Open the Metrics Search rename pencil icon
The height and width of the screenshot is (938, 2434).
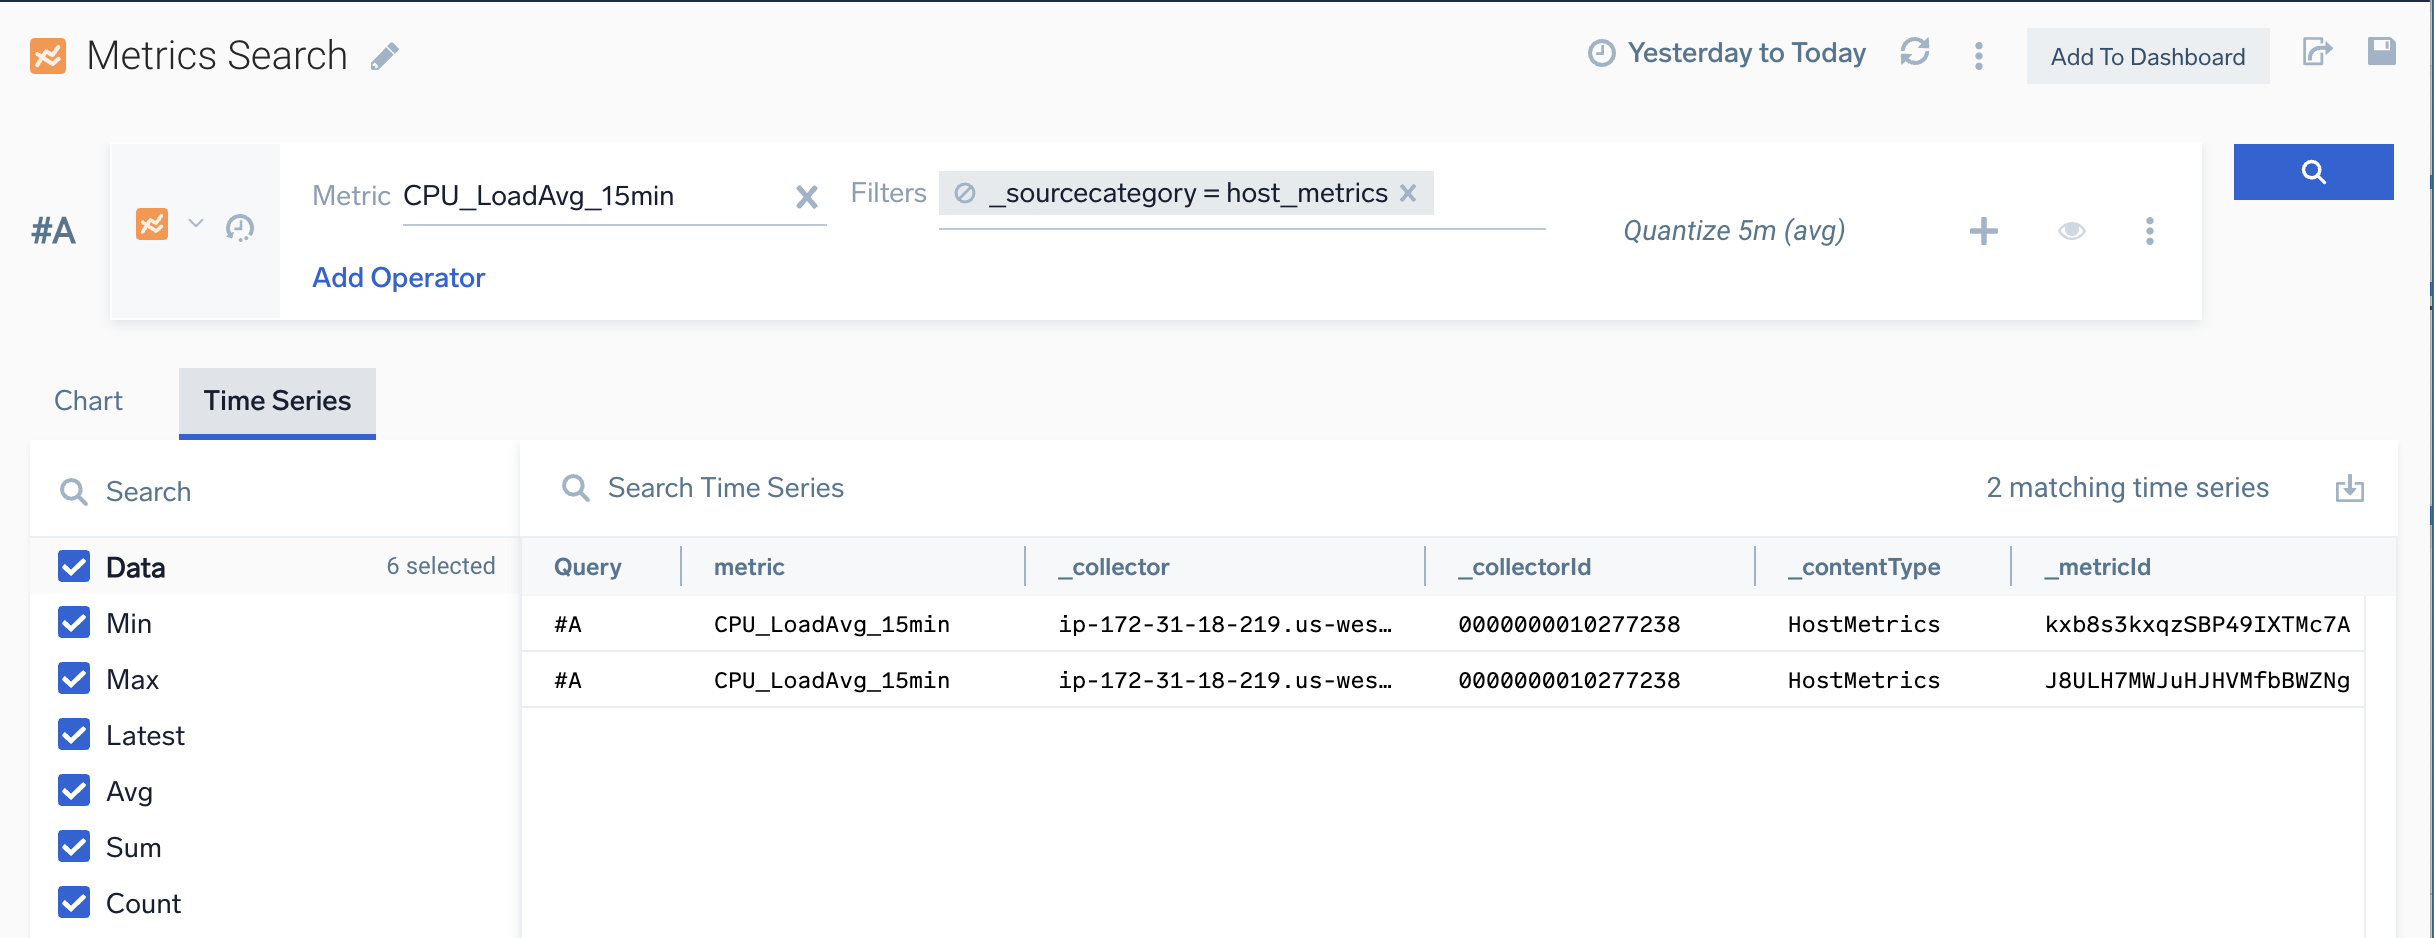[384, 57]
